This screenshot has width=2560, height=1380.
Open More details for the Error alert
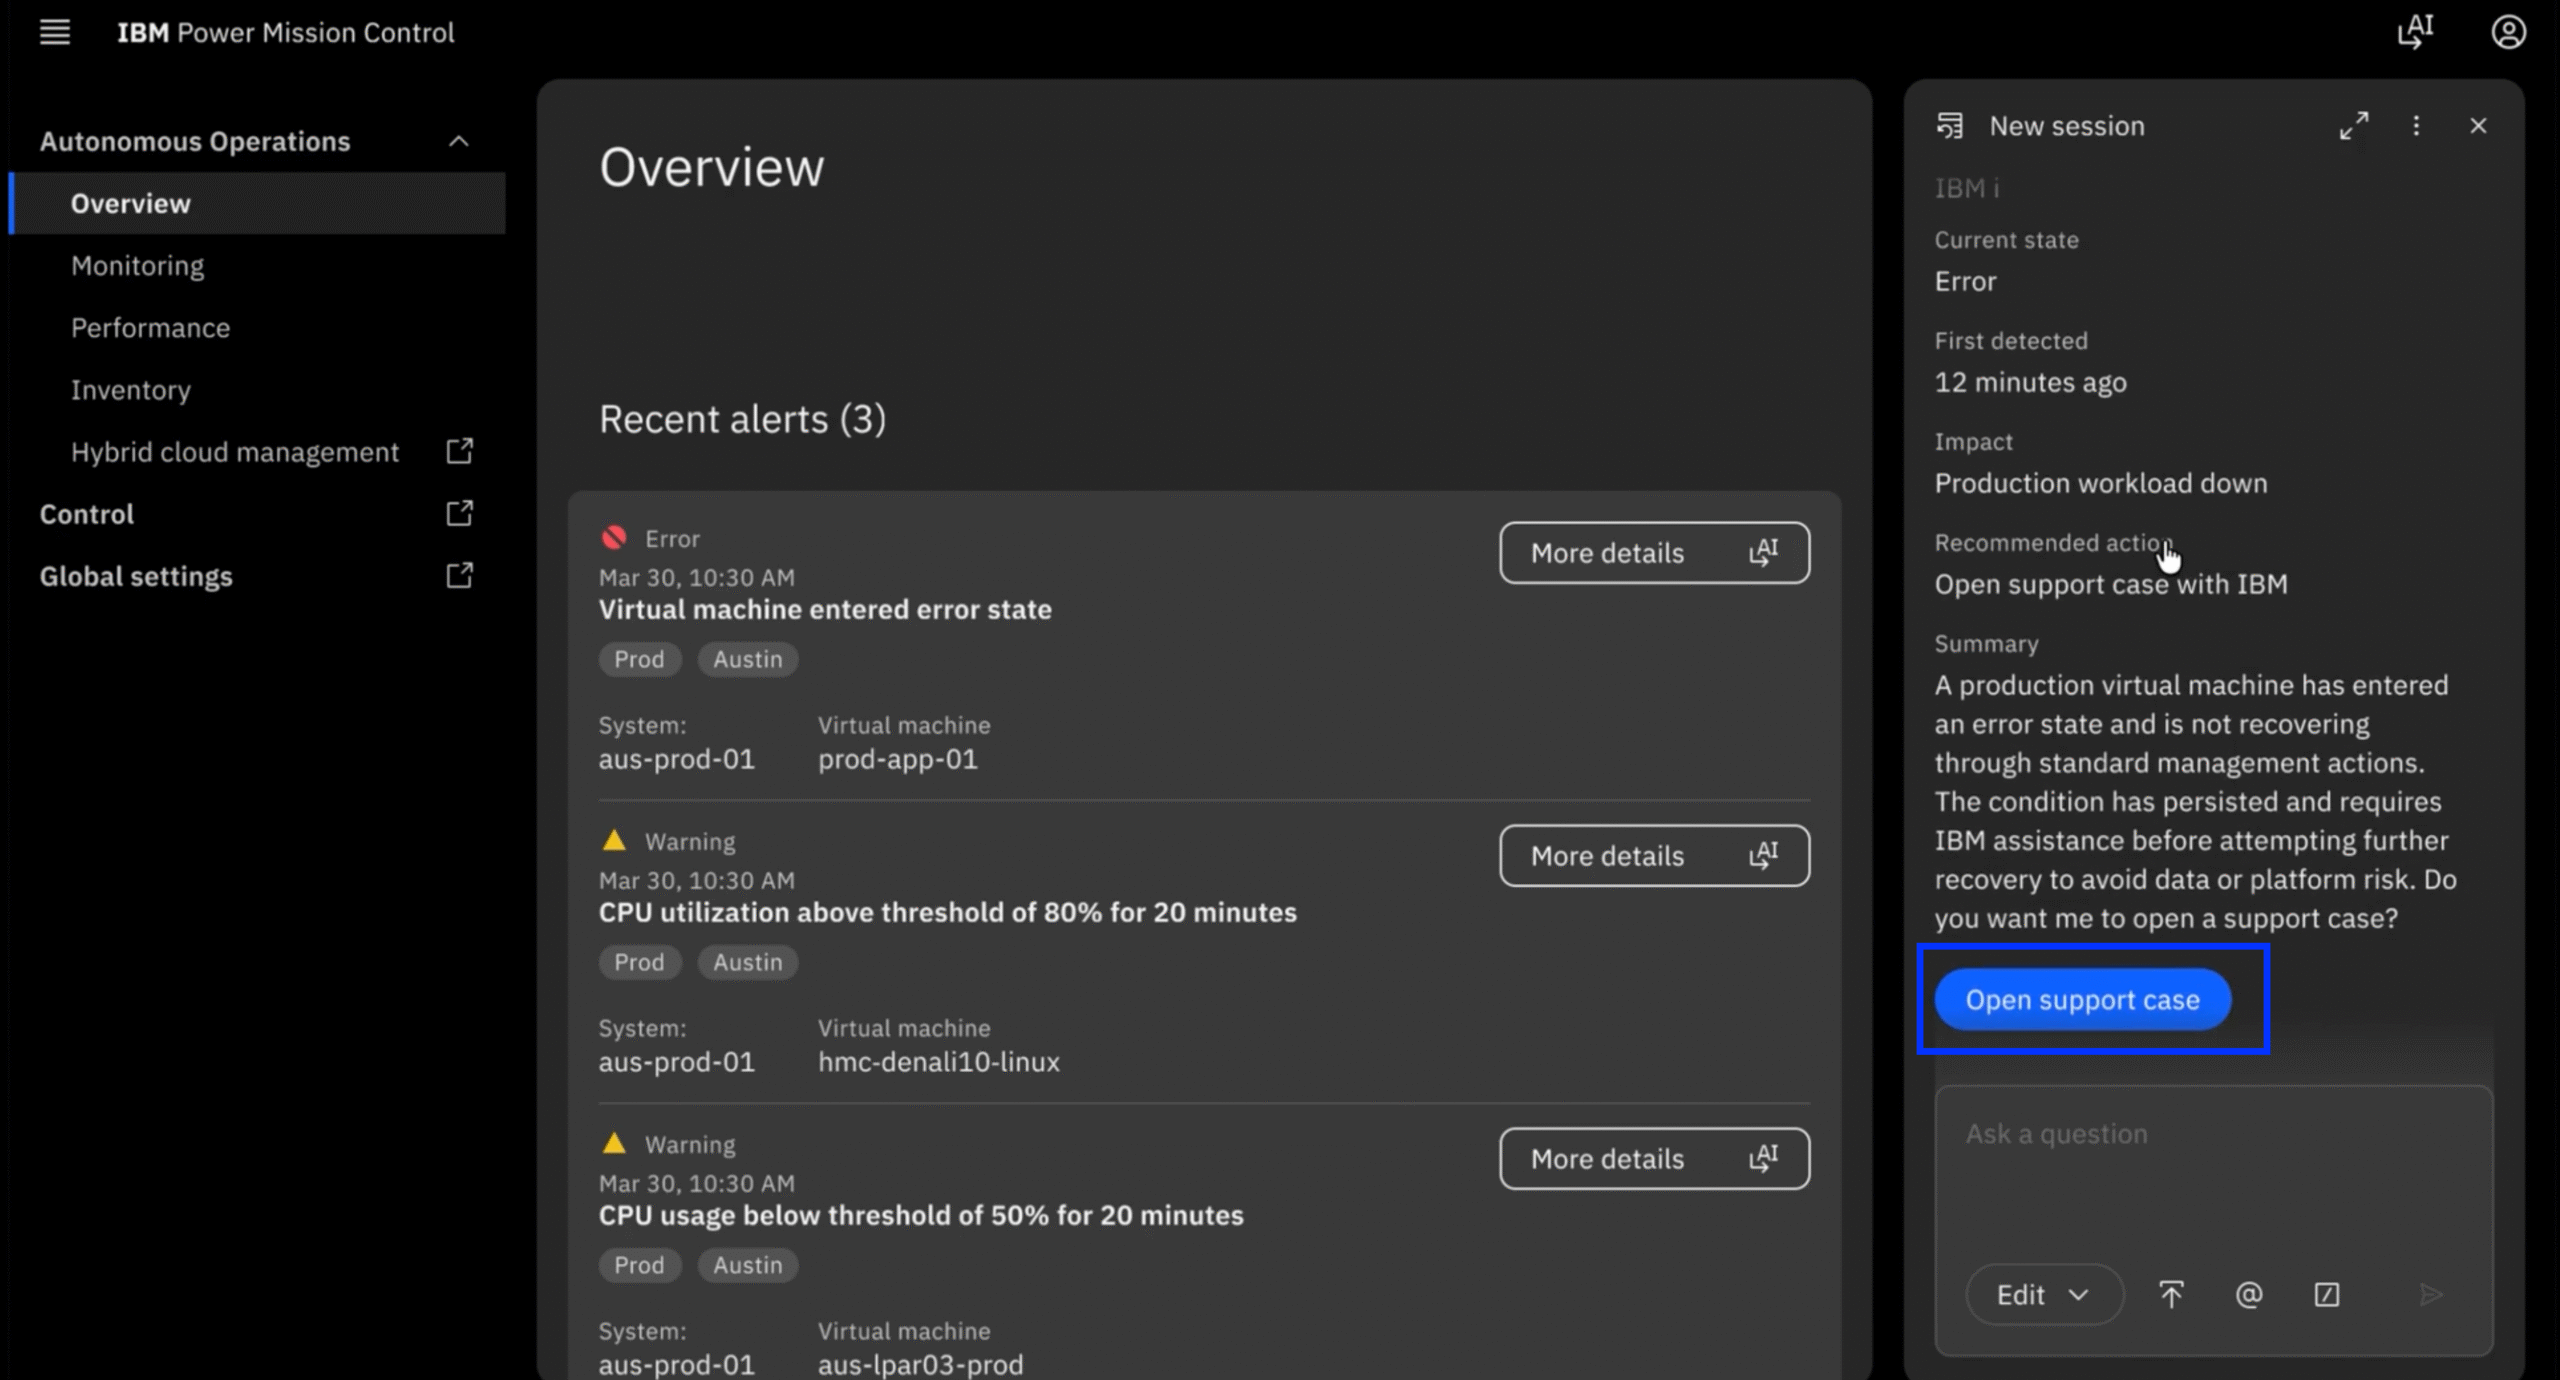pyautogui.click(x=1654, y=553)
